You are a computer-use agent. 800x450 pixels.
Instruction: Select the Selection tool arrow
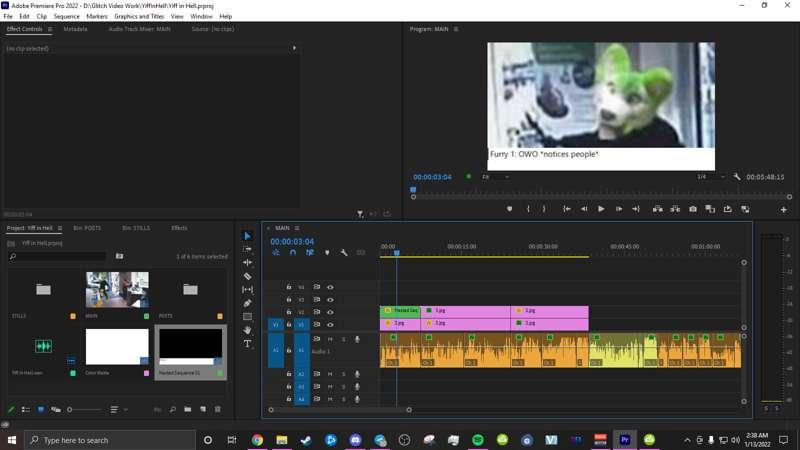click(x=247, y=236)
